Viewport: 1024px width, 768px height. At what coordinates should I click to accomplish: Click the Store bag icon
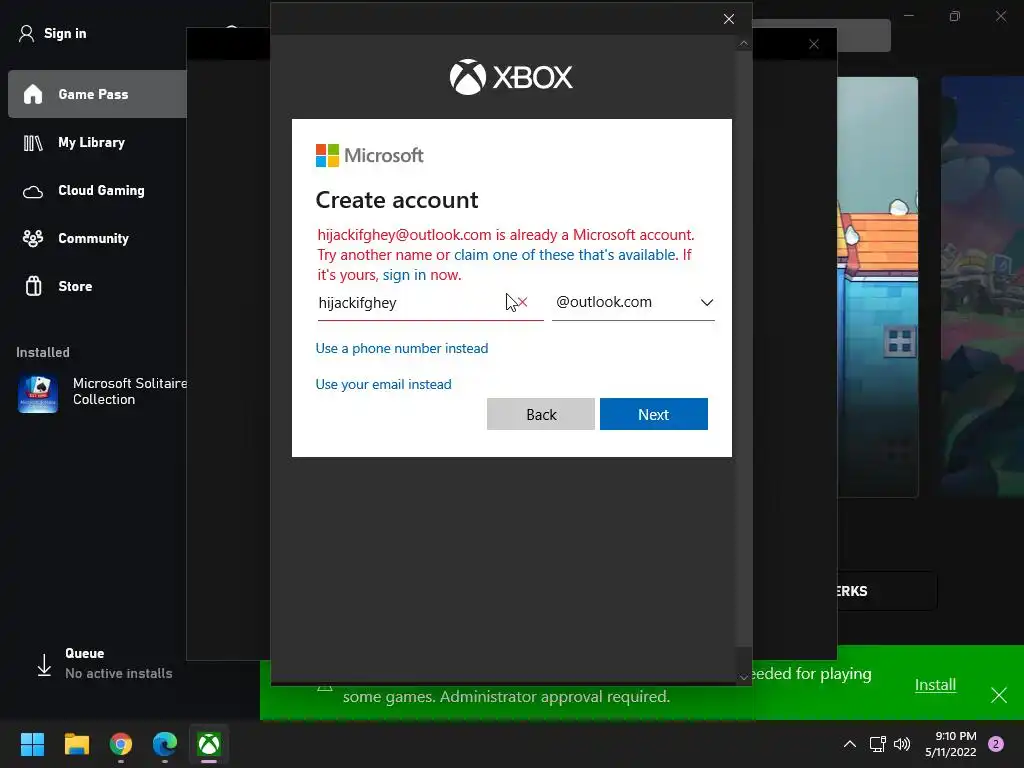(33, 286)
